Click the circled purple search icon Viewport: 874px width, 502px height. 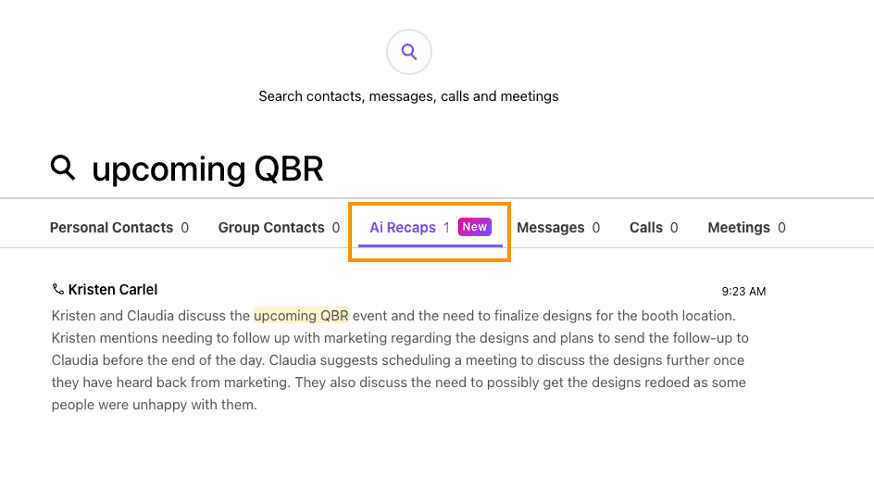coord(409,52)
